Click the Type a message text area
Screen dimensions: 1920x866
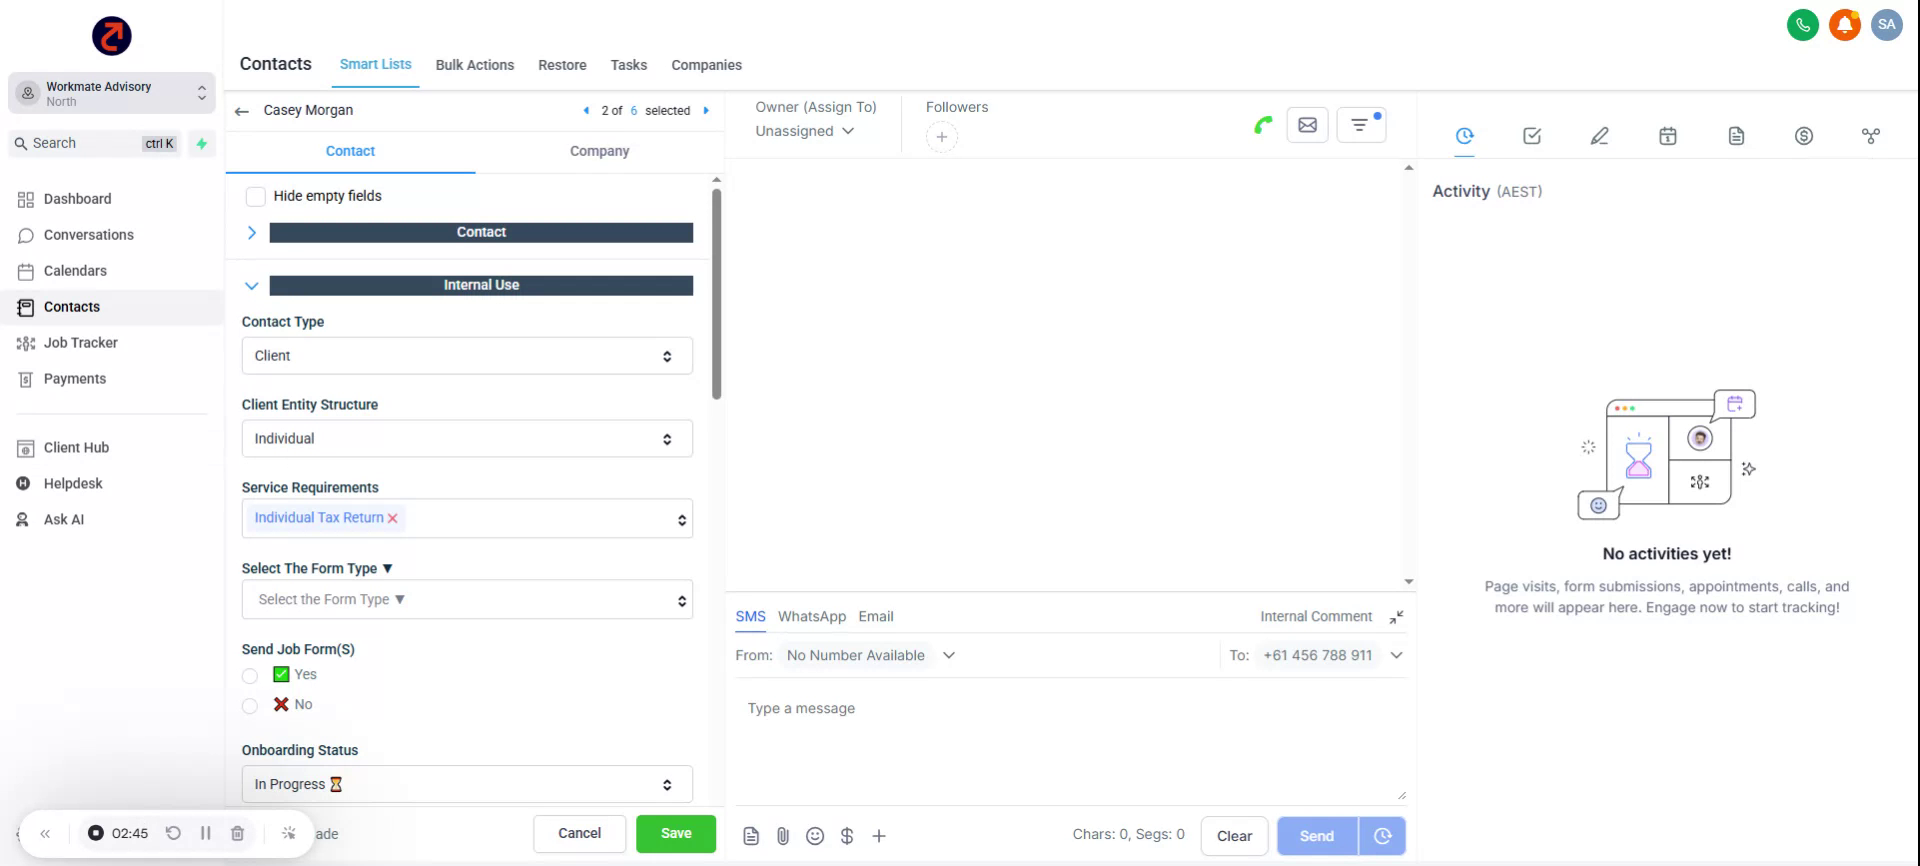(x=1071, y=742)
